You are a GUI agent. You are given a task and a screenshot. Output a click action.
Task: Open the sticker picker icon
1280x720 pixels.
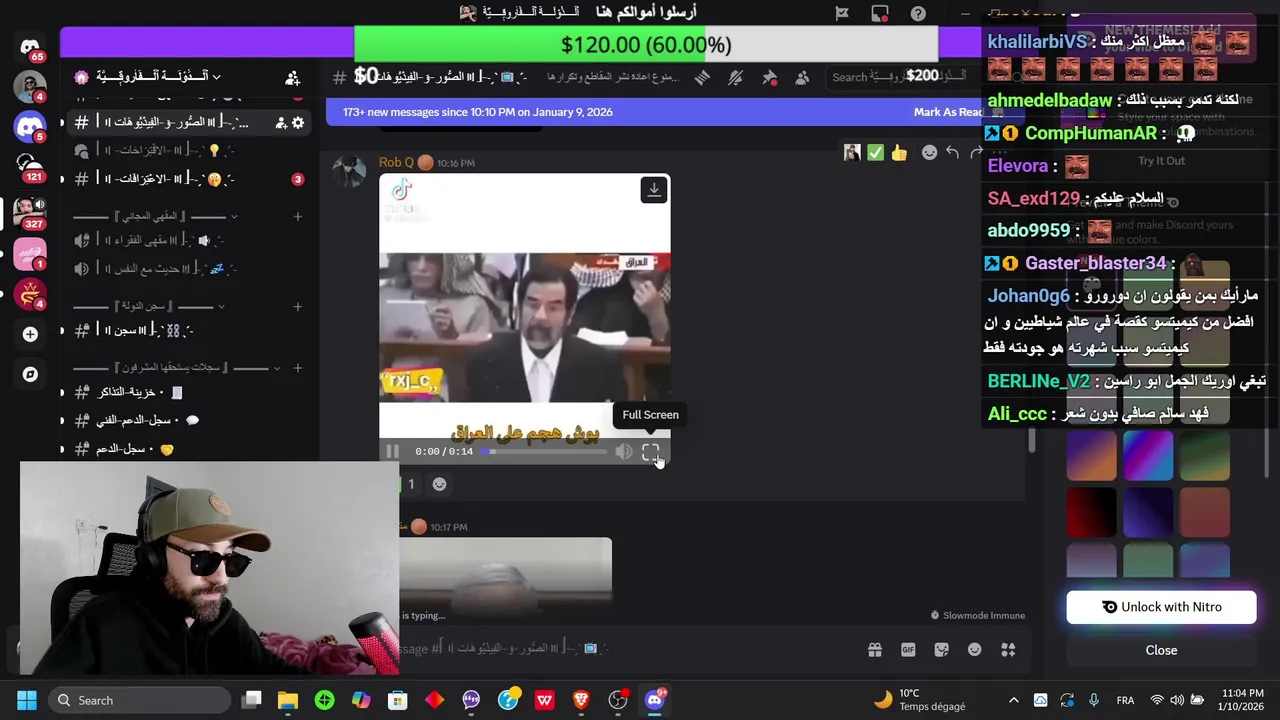tap(941, 649)
